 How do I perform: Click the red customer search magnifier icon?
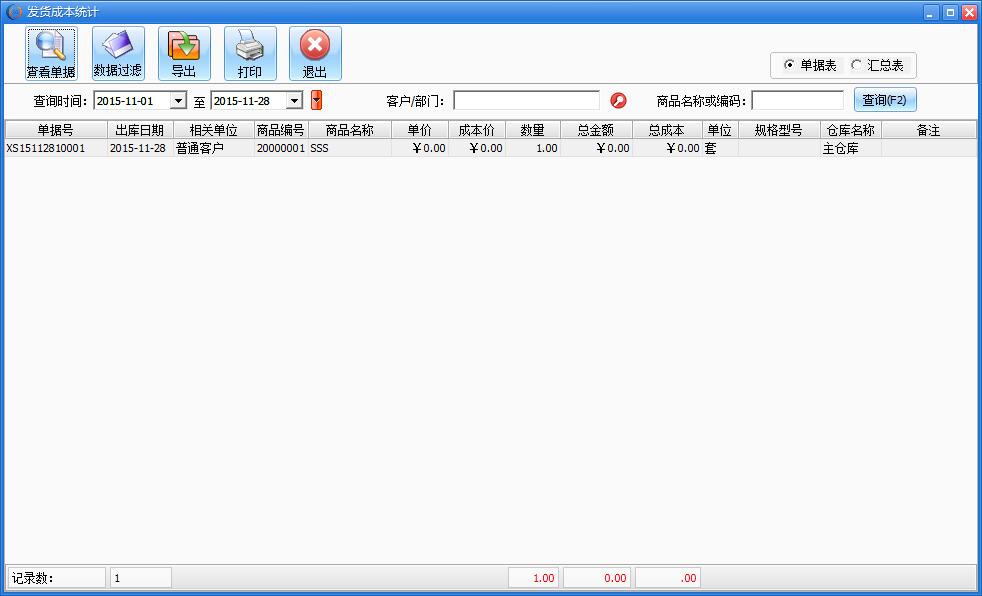point(618,100)
